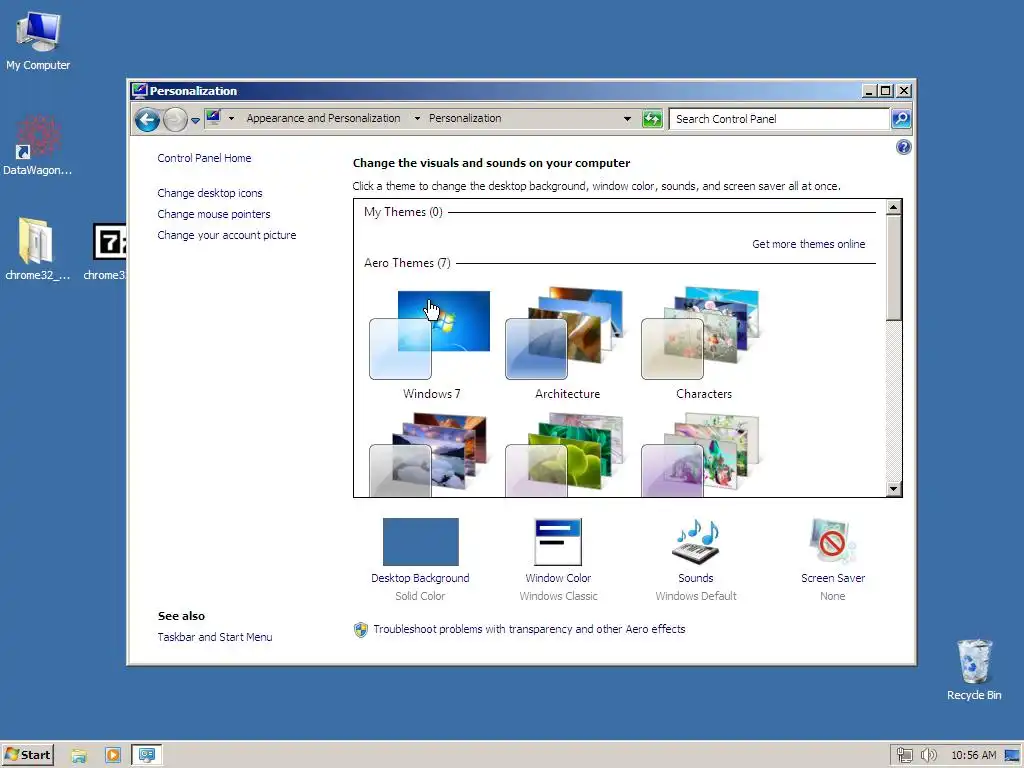
Task: Open Troubleshoot problems with transparency link
Action: (529, 630)
